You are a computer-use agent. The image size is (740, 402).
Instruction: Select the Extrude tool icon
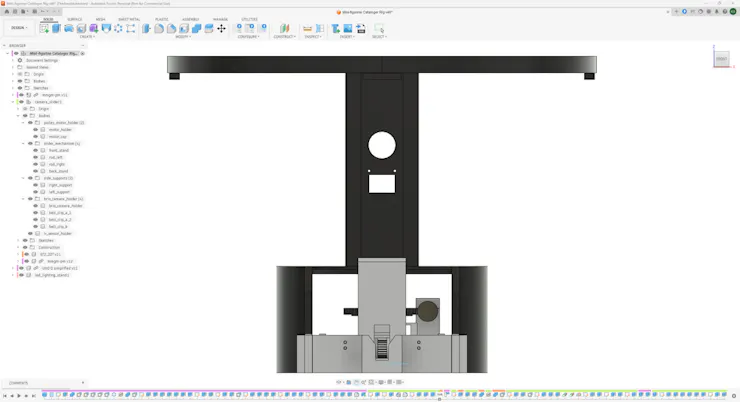tap(57, 29)
